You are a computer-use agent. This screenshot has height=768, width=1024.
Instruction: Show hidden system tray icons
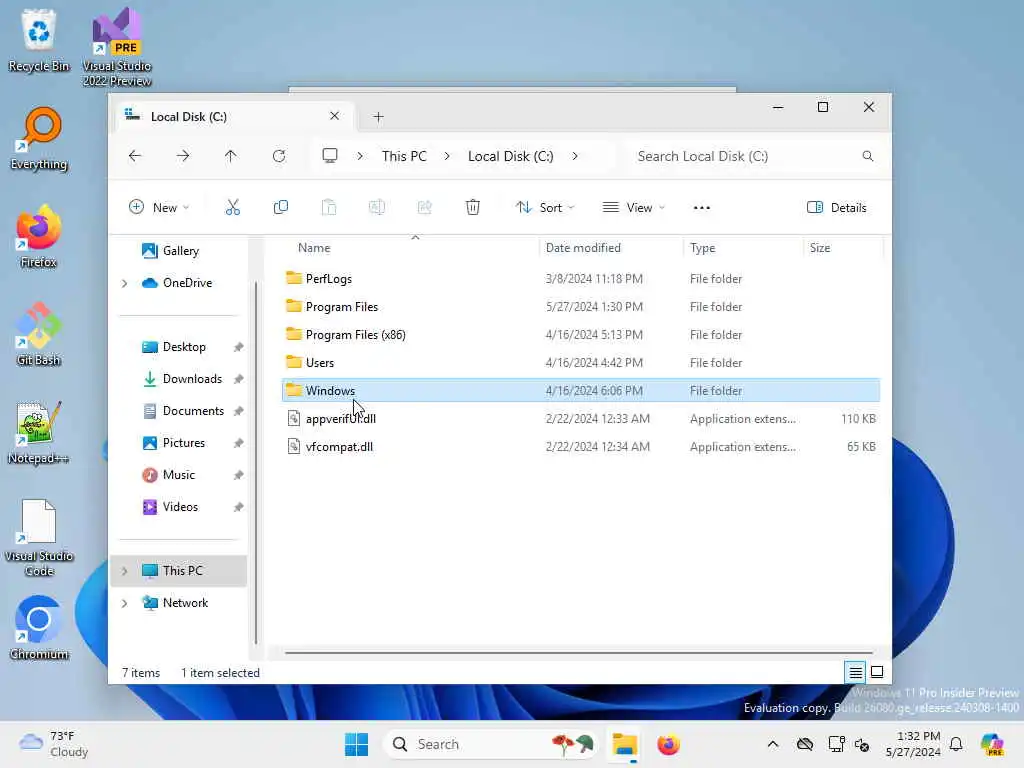[x=773, y=744]
